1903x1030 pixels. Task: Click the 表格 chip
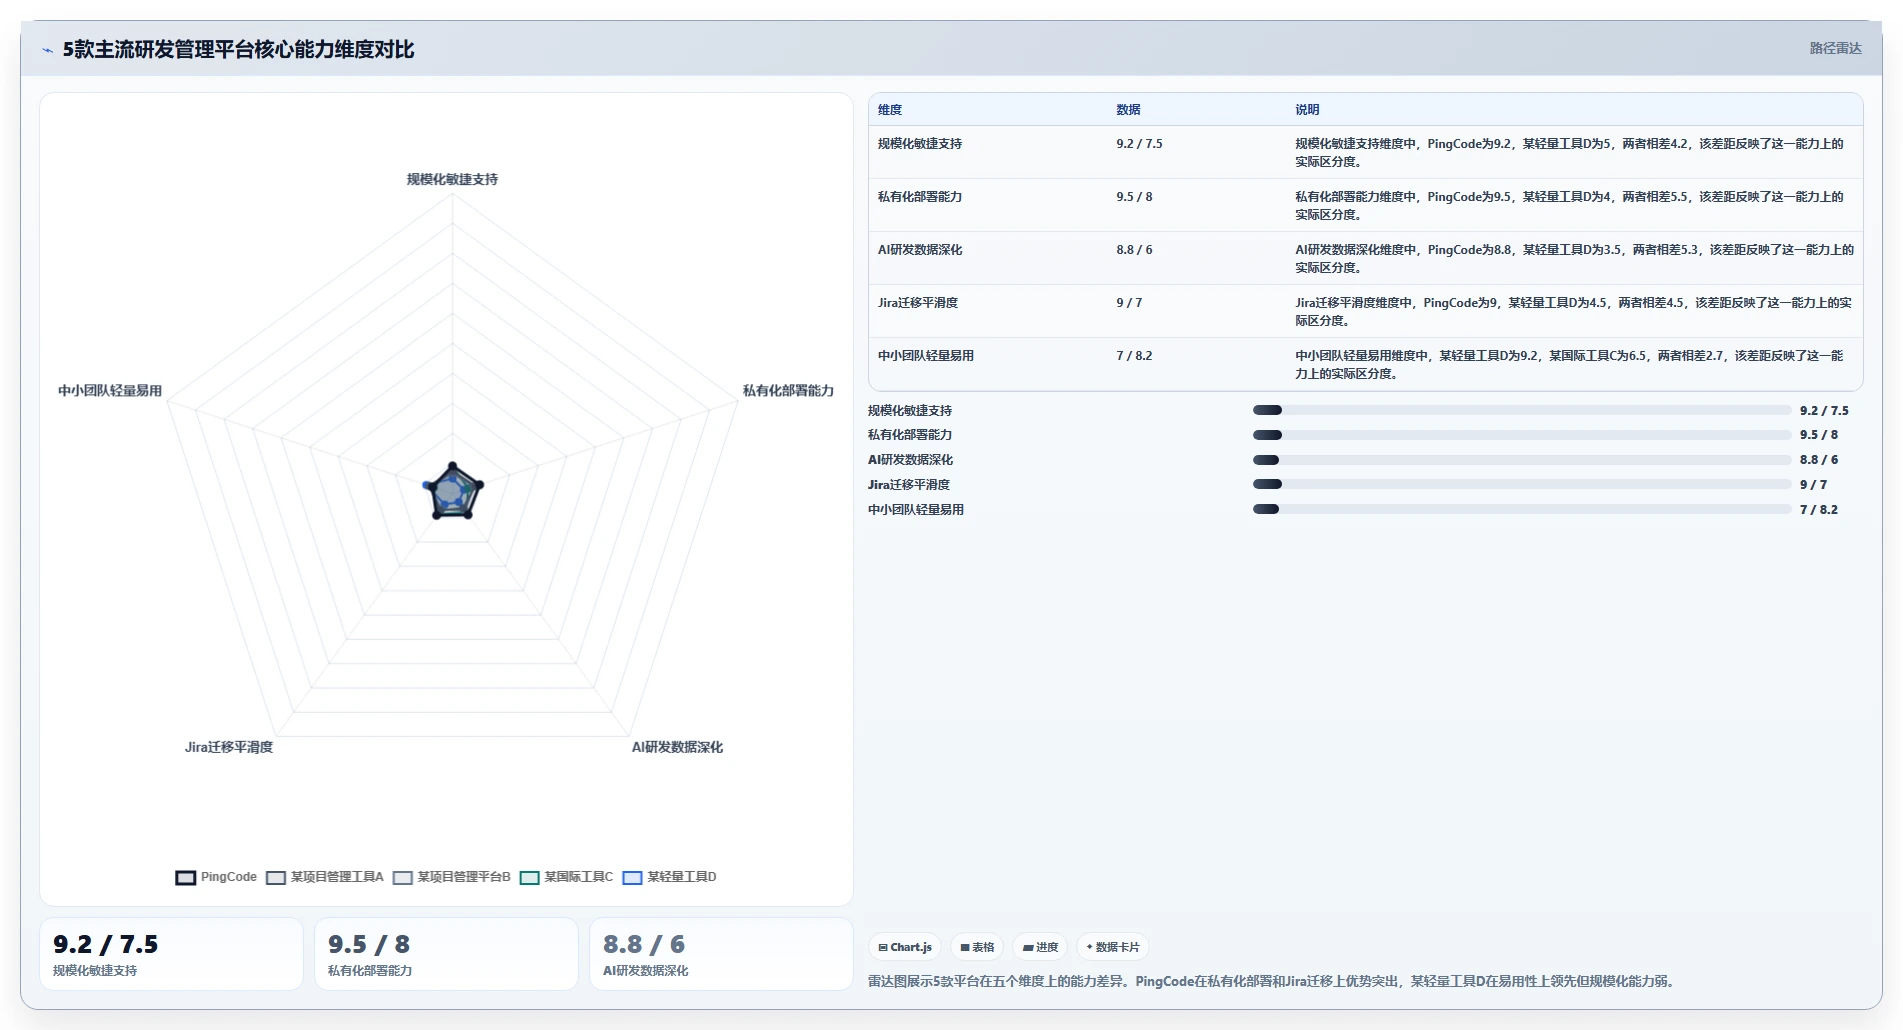pyautogui.click(x=977, y=947)
